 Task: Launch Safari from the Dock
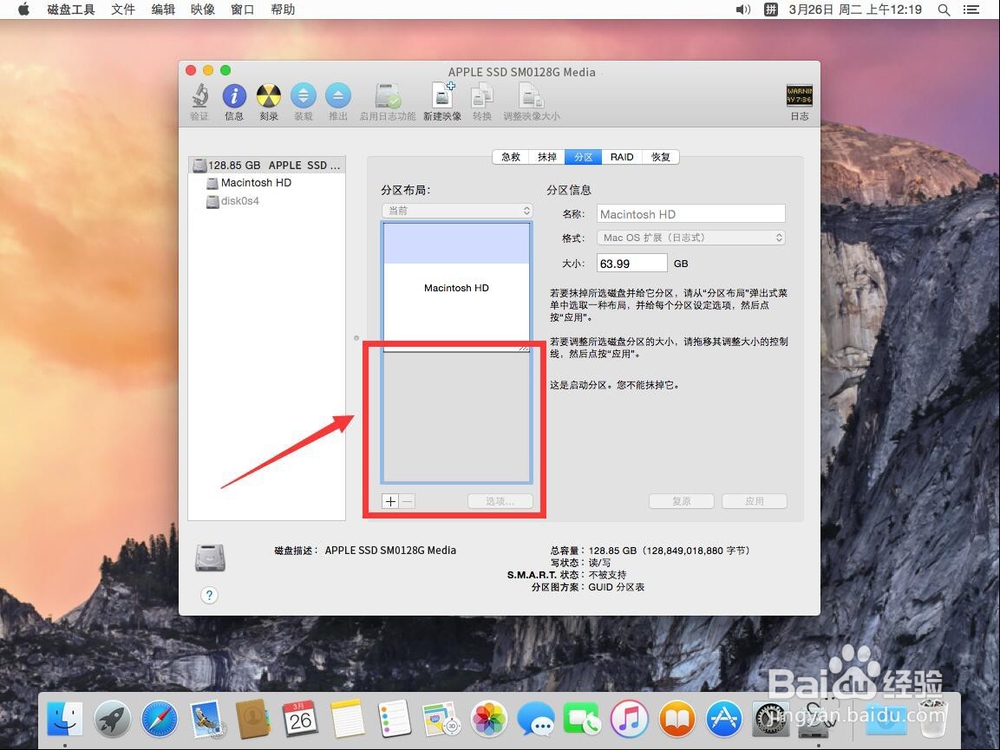[x=159, y=719]
